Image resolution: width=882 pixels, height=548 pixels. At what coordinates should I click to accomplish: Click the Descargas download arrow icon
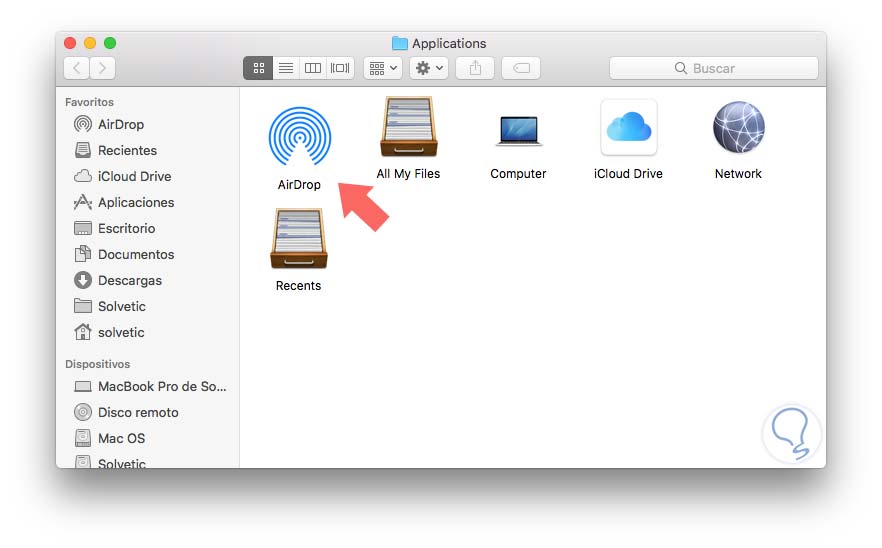pyautogui.click(x=83, y=280)
